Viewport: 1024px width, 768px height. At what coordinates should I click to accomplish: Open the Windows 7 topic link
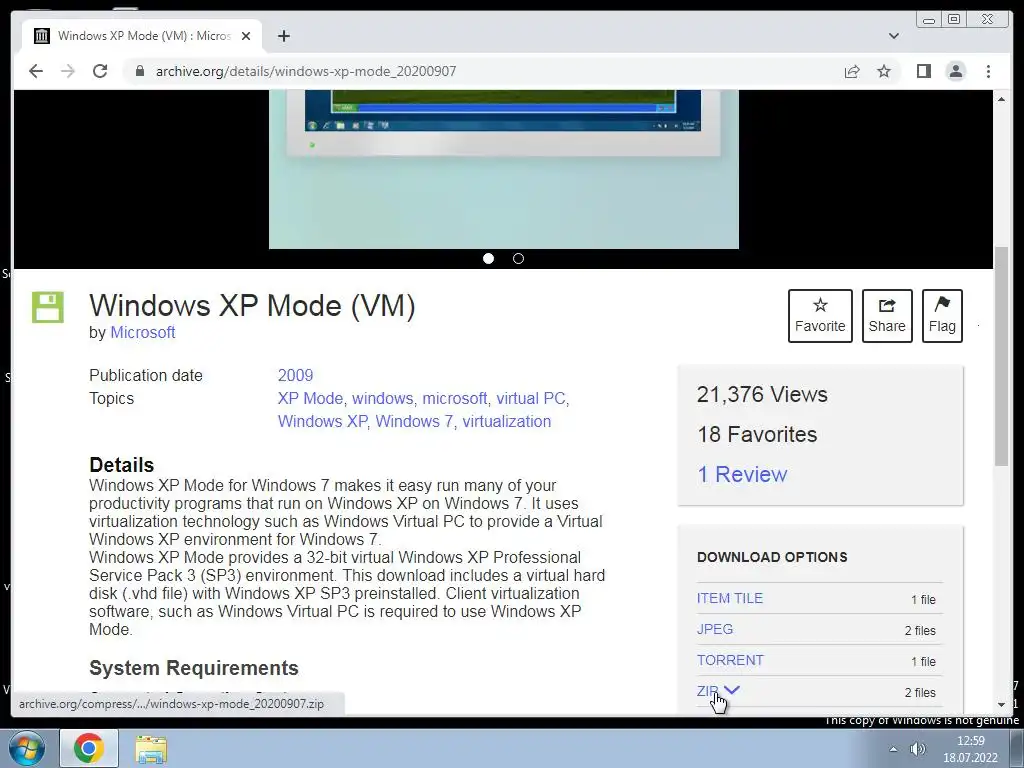414,421
